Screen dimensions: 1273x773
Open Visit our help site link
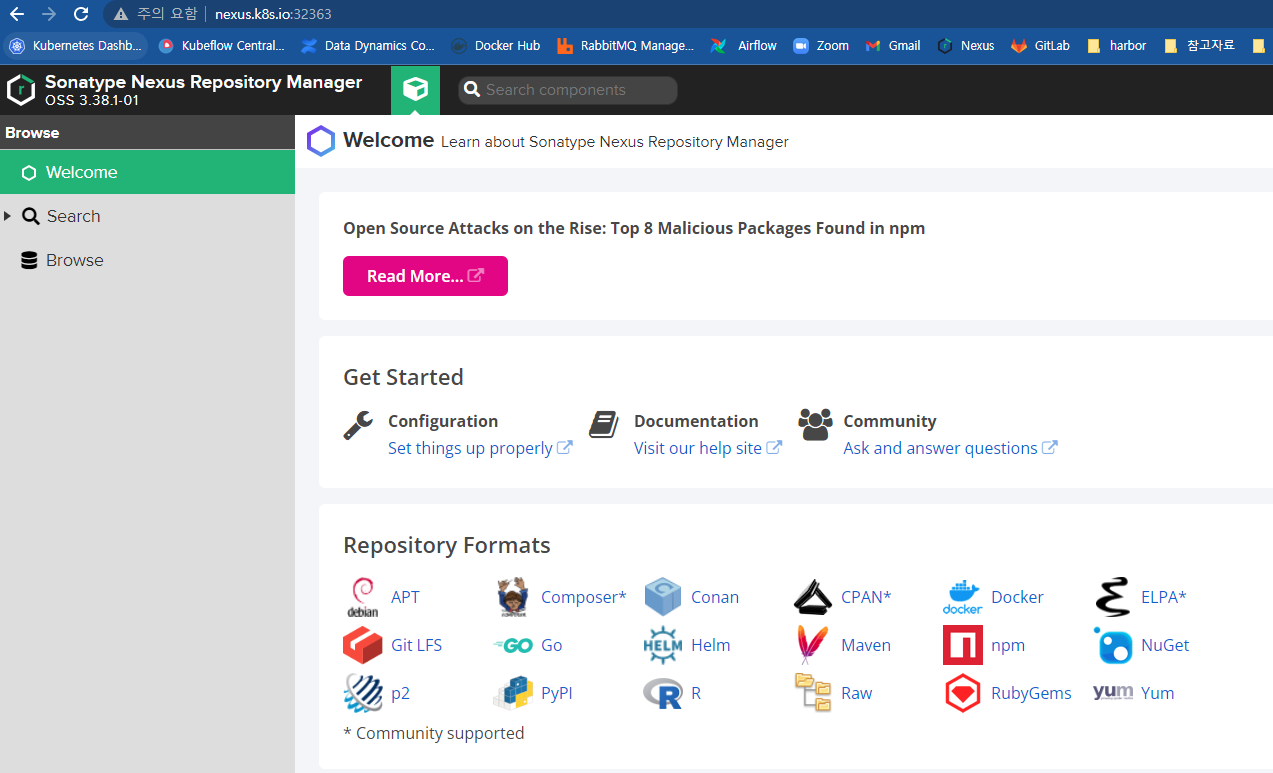pos(708,448)
